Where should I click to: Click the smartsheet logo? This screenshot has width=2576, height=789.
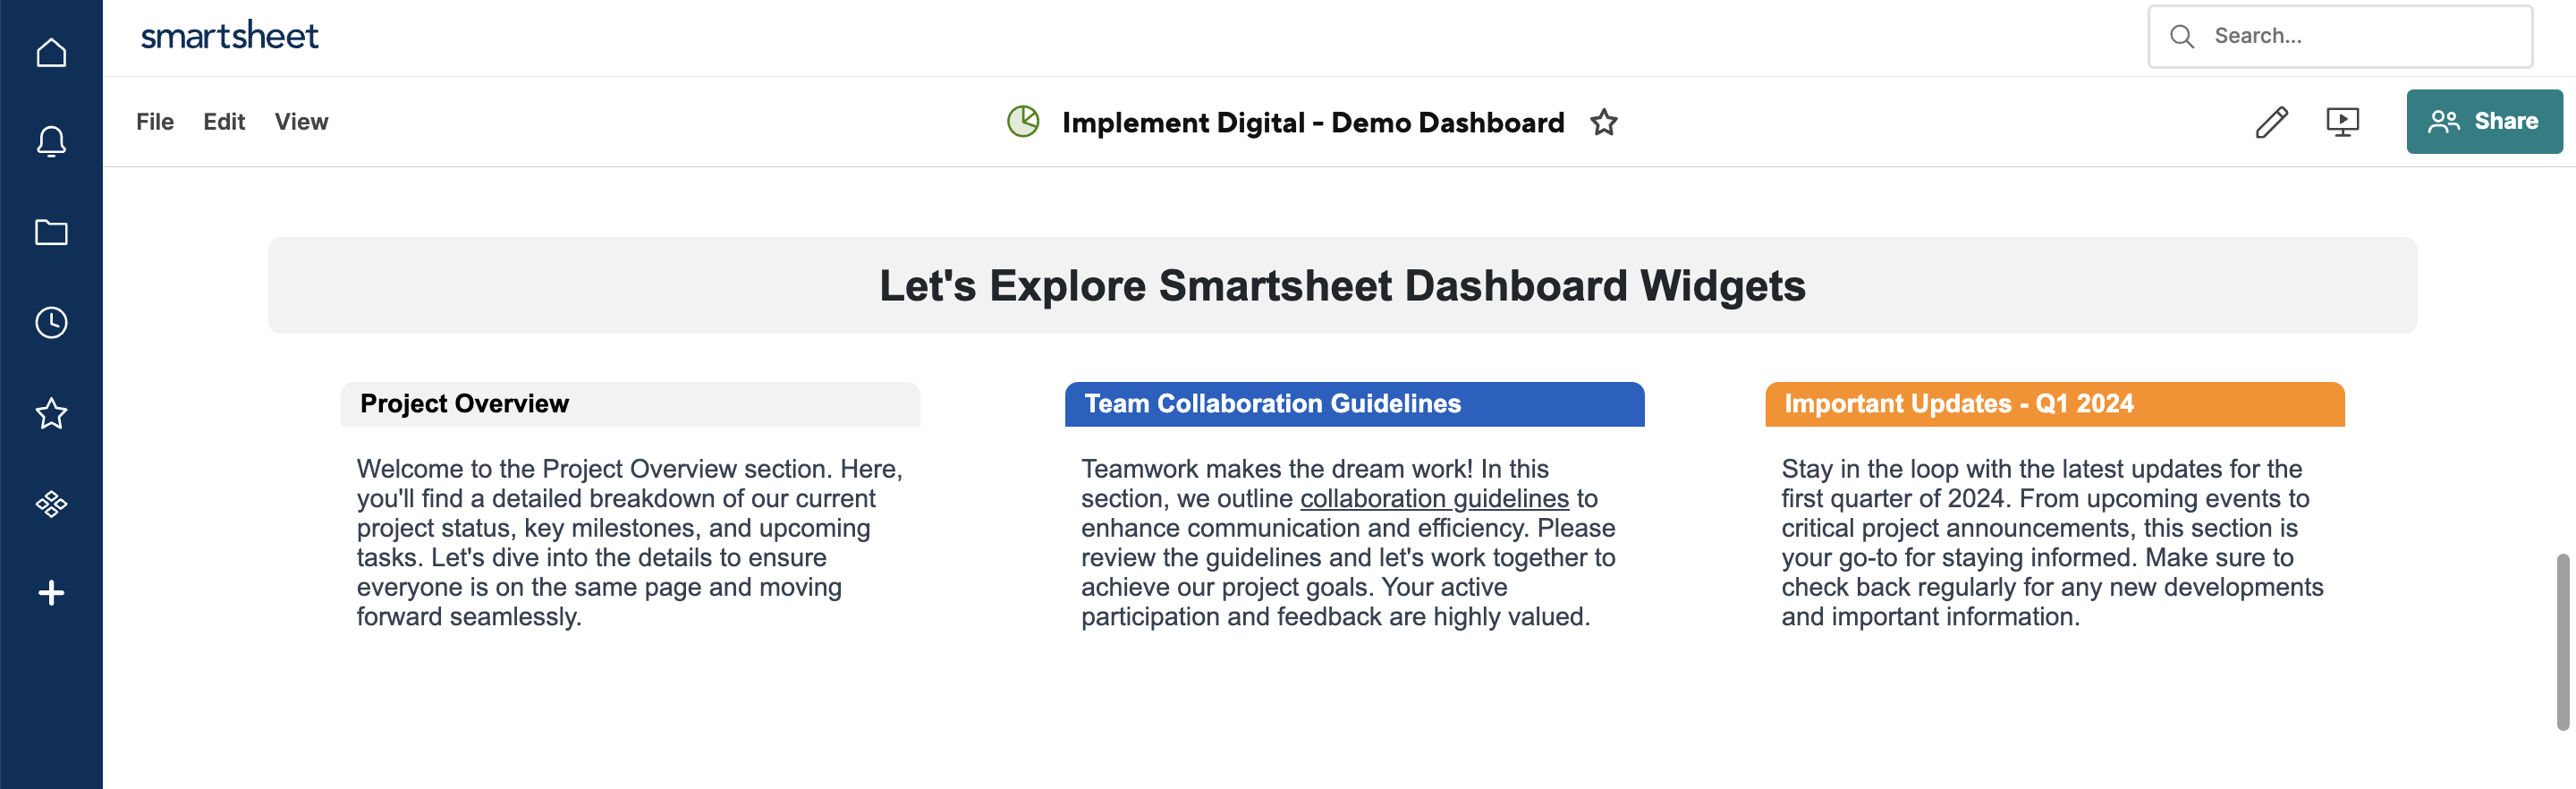(x=229, y=36)
